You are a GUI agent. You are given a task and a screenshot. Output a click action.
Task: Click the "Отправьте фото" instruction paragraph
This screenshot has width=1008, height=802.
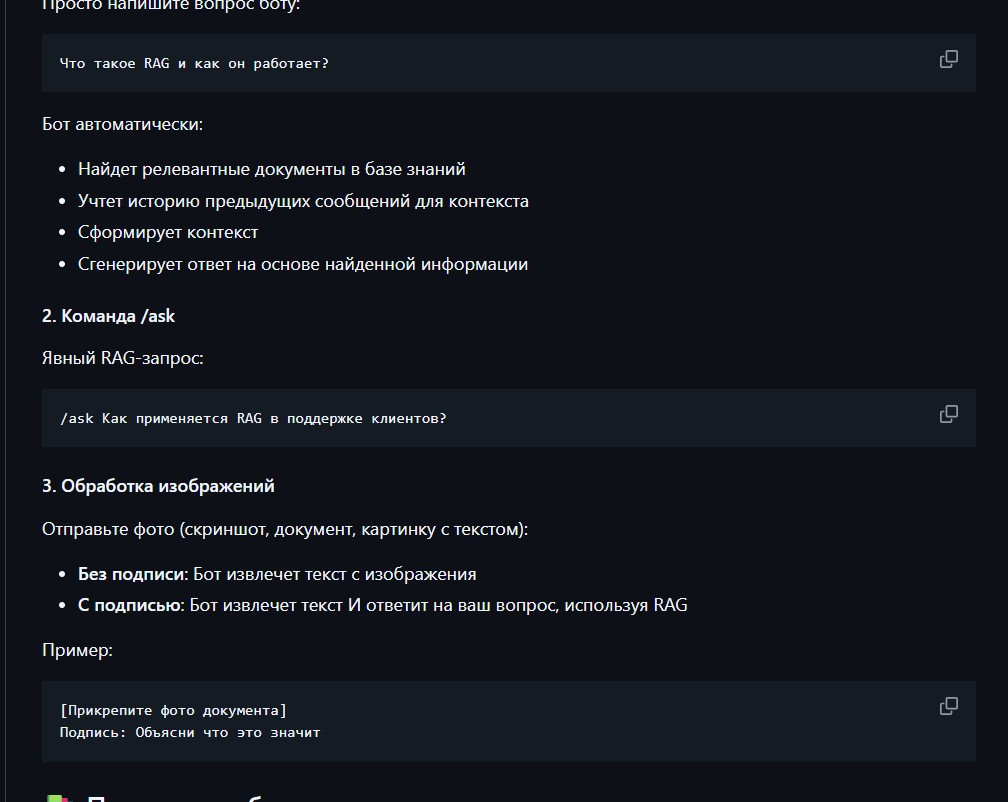click(x=285, y=529)
